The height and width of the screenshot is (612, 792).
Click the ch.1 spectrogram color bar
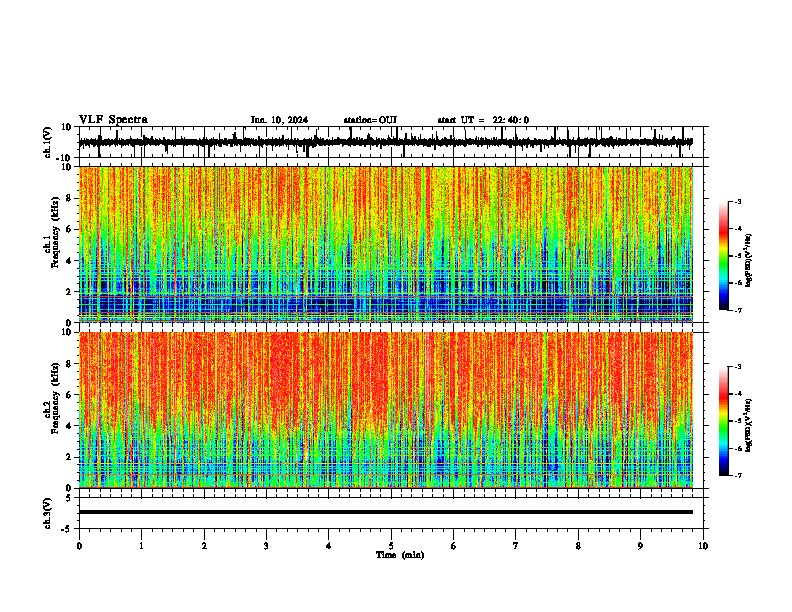[723, 256]
